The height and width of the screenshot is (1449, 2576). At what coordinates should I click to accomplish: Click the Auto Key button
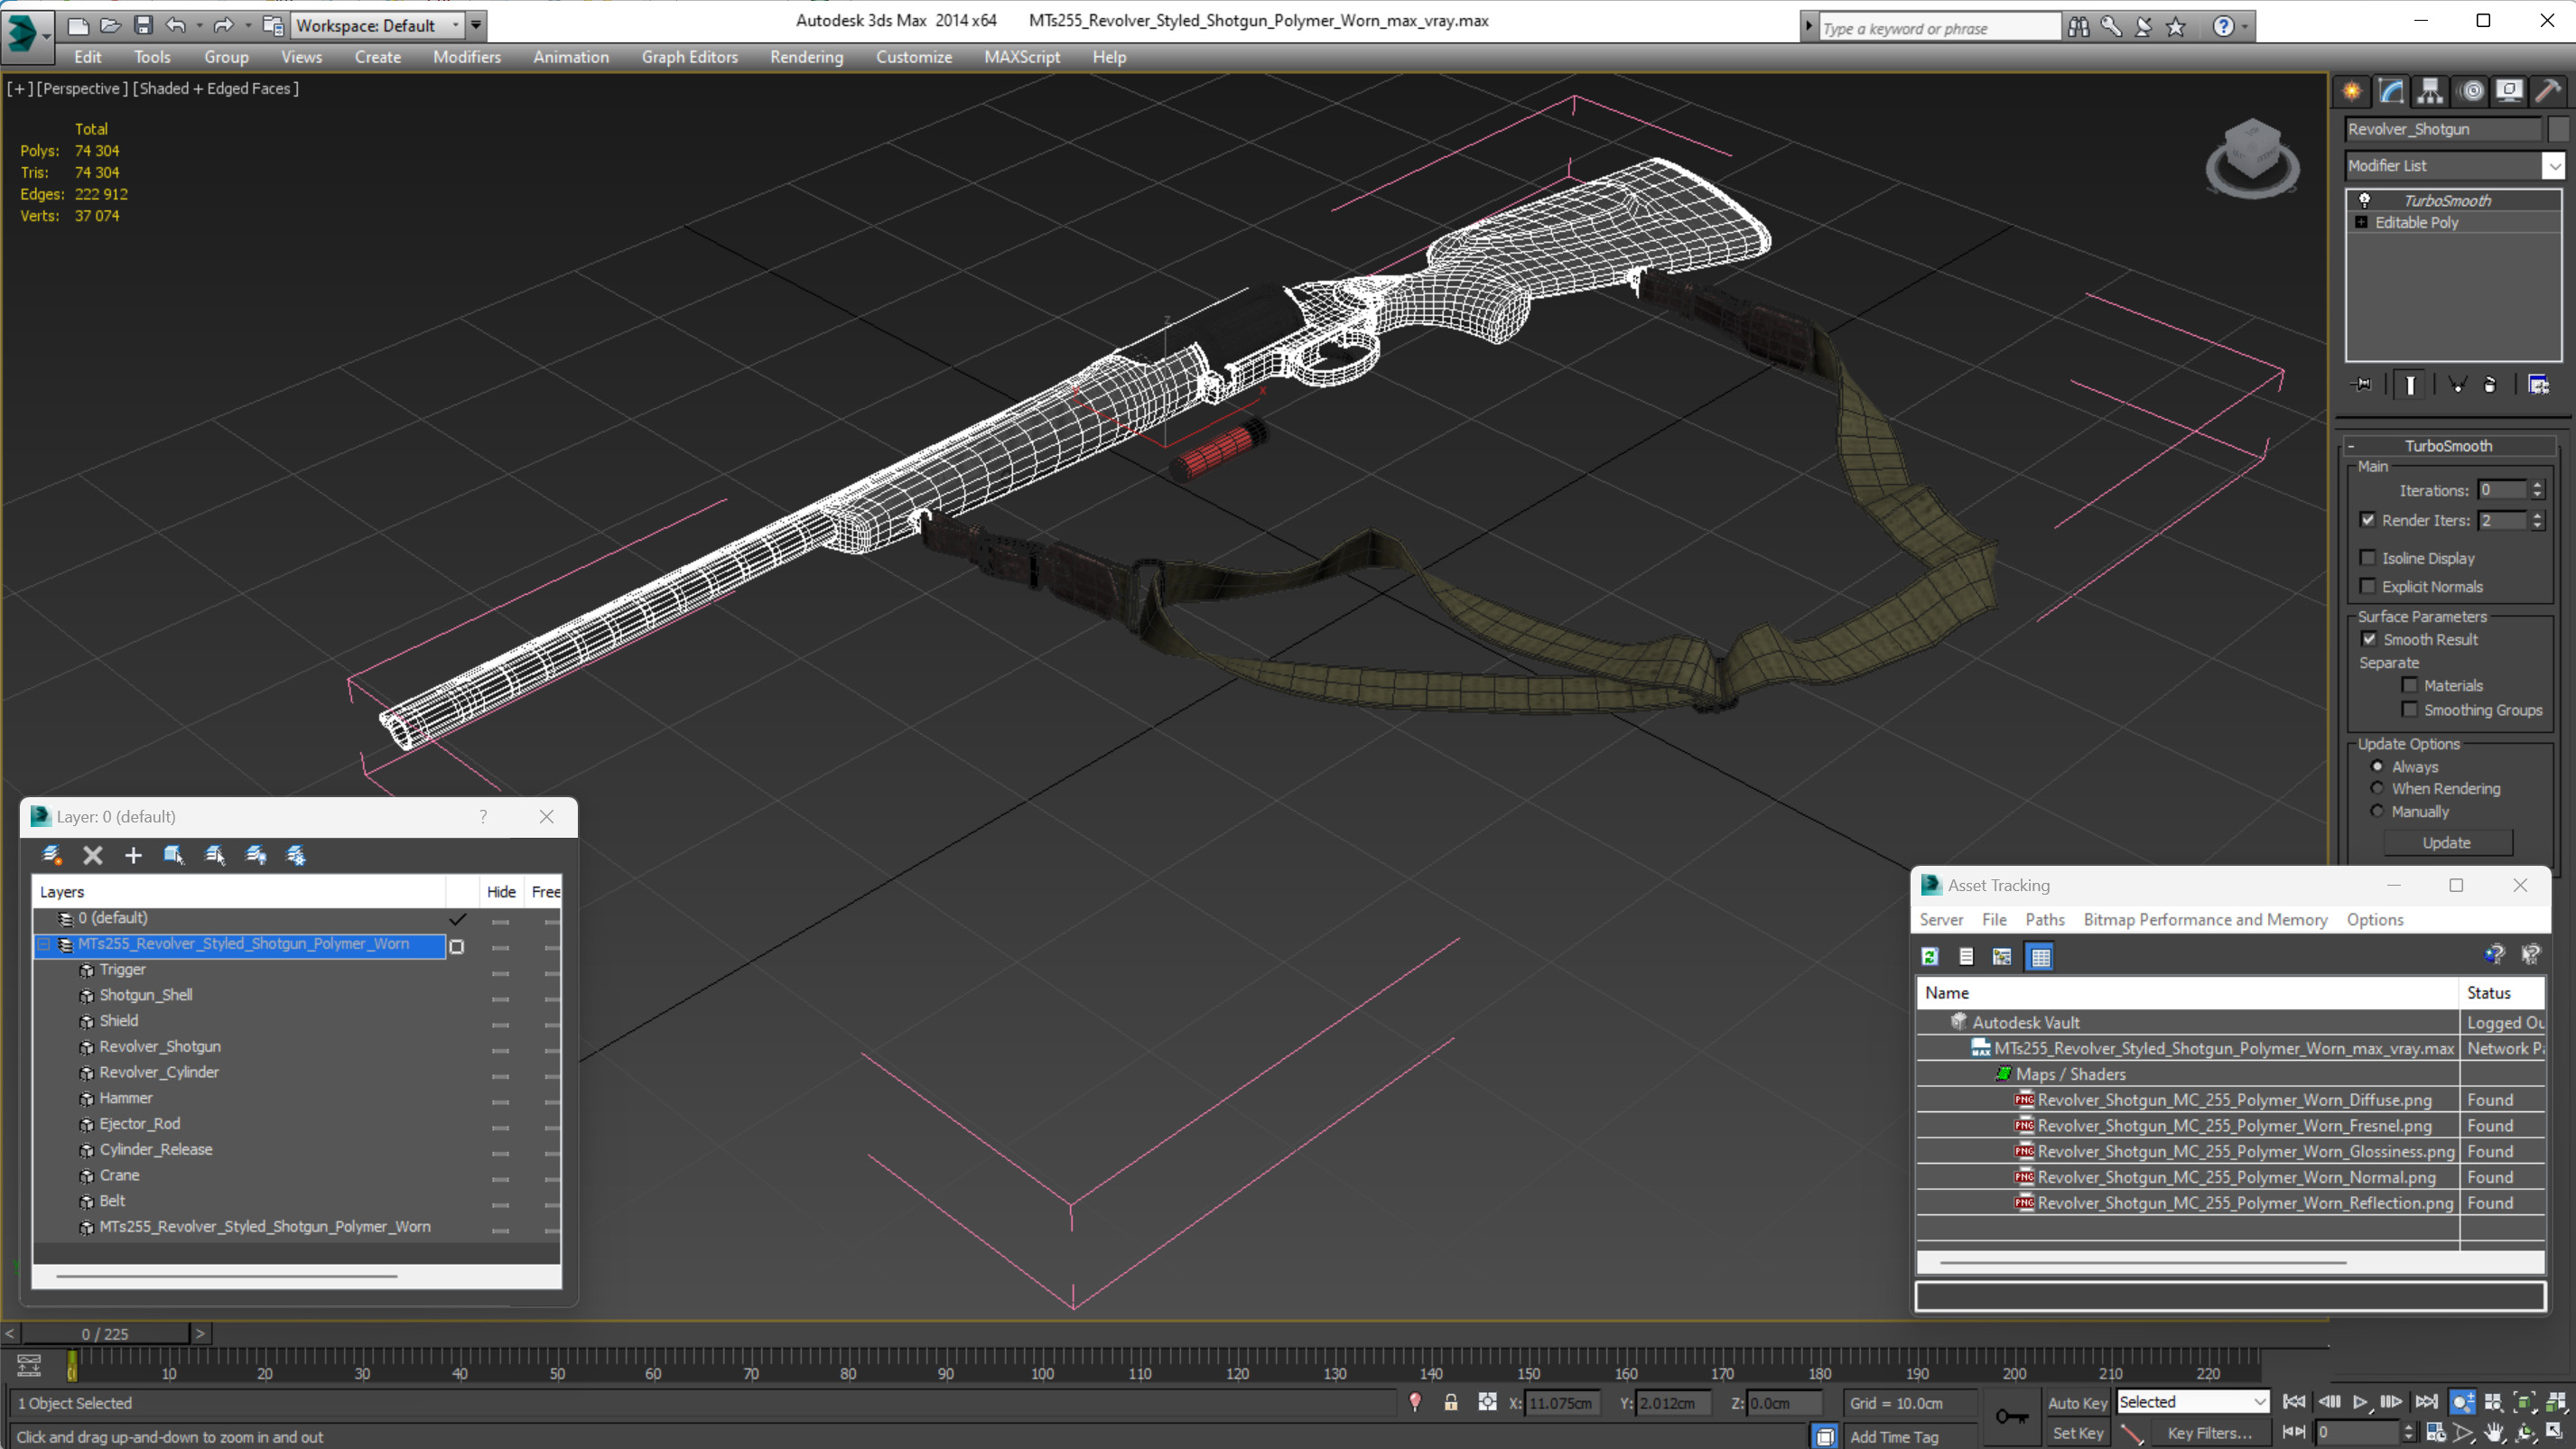[2077, 1403]
